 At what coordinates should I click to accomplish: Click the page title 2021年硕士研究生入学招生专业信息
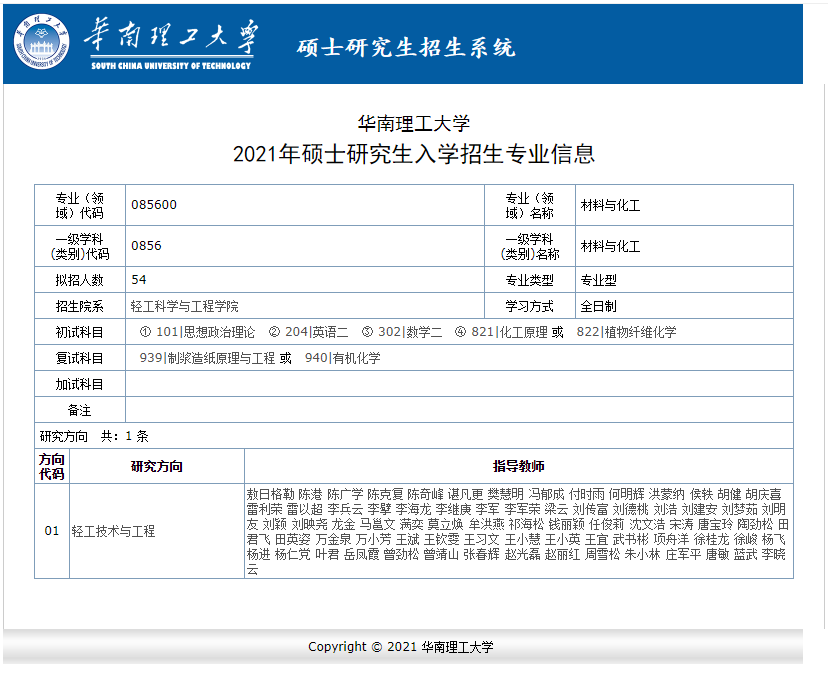pyautogui.click(x=413, y=154)
